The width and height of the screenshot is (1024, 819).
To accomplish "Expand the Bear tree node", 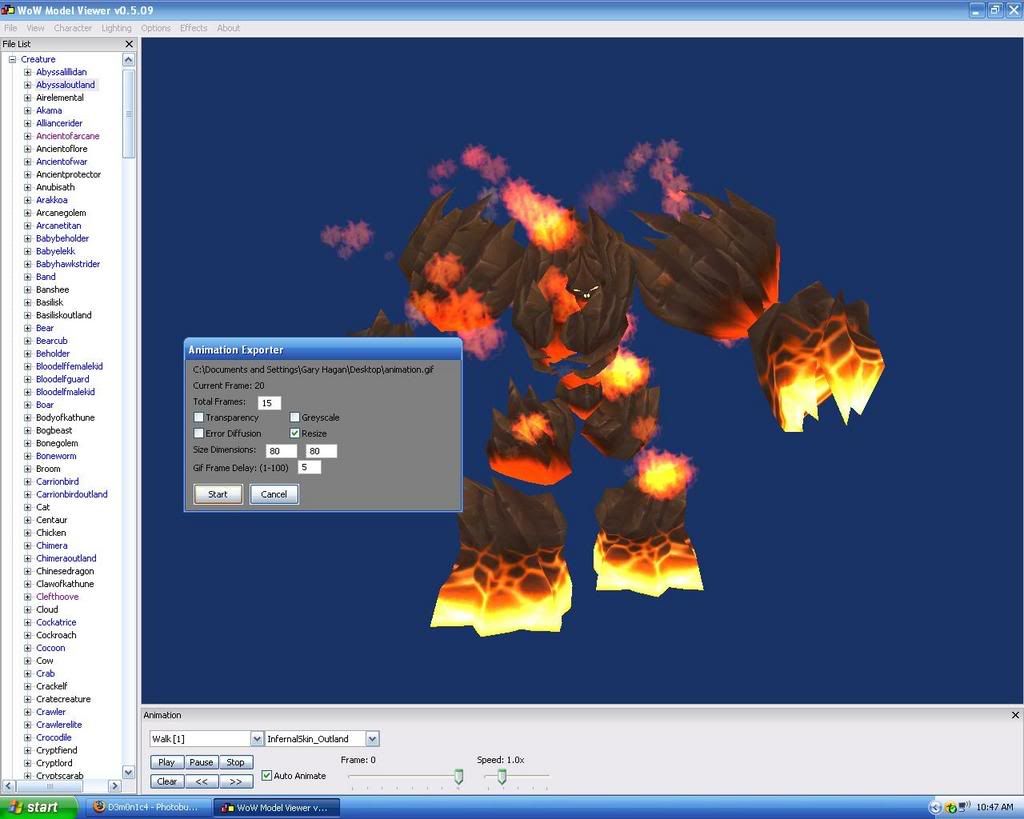I will [x=27, y=329].
